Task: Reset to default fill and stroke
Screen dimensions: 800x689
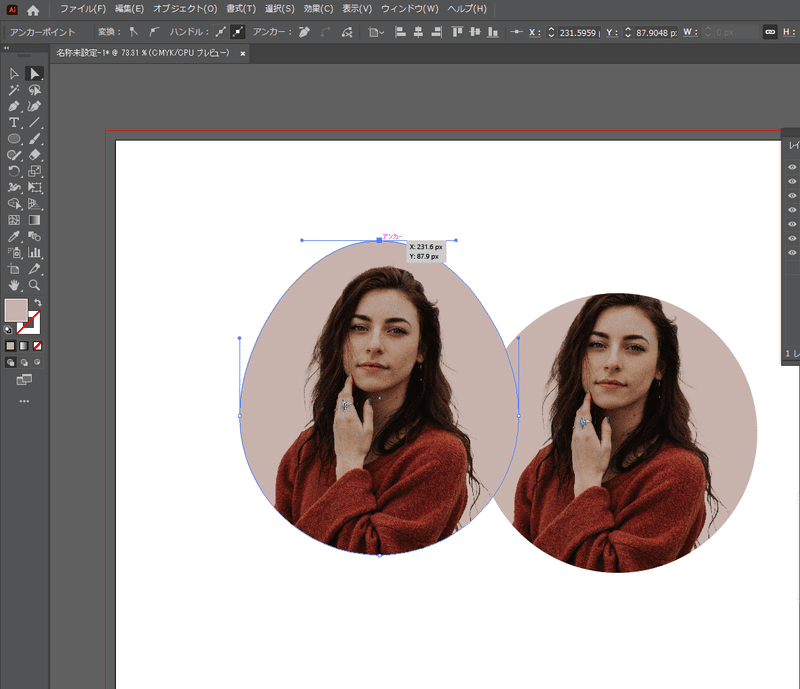Action: [x=8, y=330]
